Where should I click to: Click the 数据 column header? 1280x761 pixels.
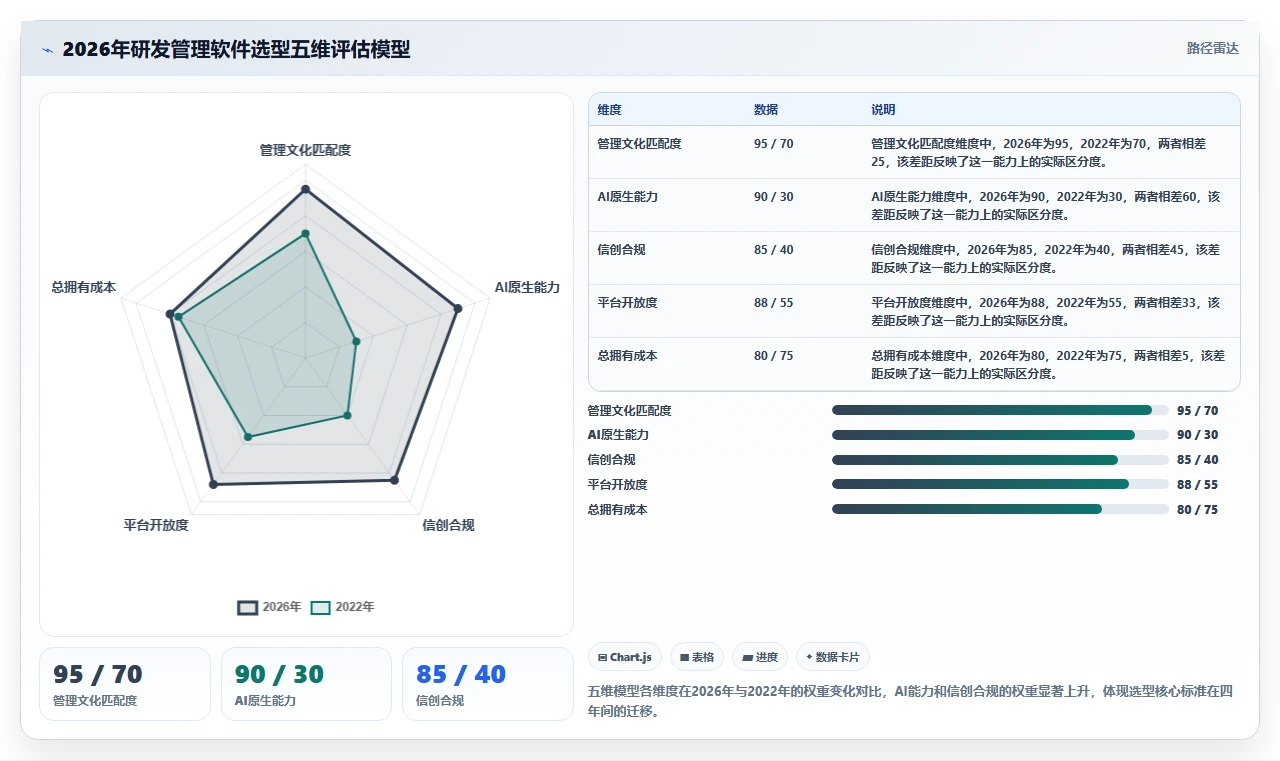[766, 110]
